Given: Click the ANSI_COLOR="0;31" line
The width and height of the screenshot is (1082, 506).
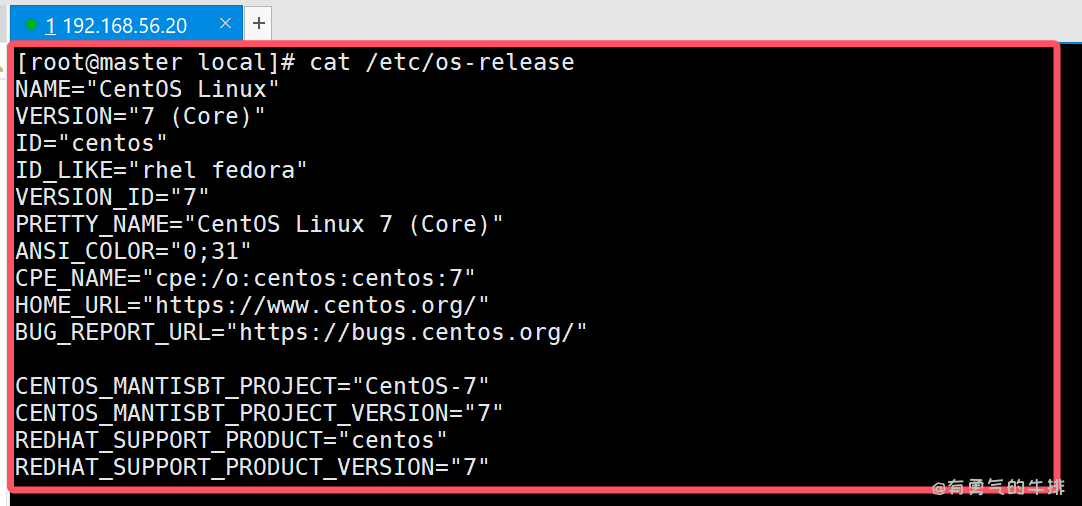Looking at the screenshot, I should tap(133, 251).
